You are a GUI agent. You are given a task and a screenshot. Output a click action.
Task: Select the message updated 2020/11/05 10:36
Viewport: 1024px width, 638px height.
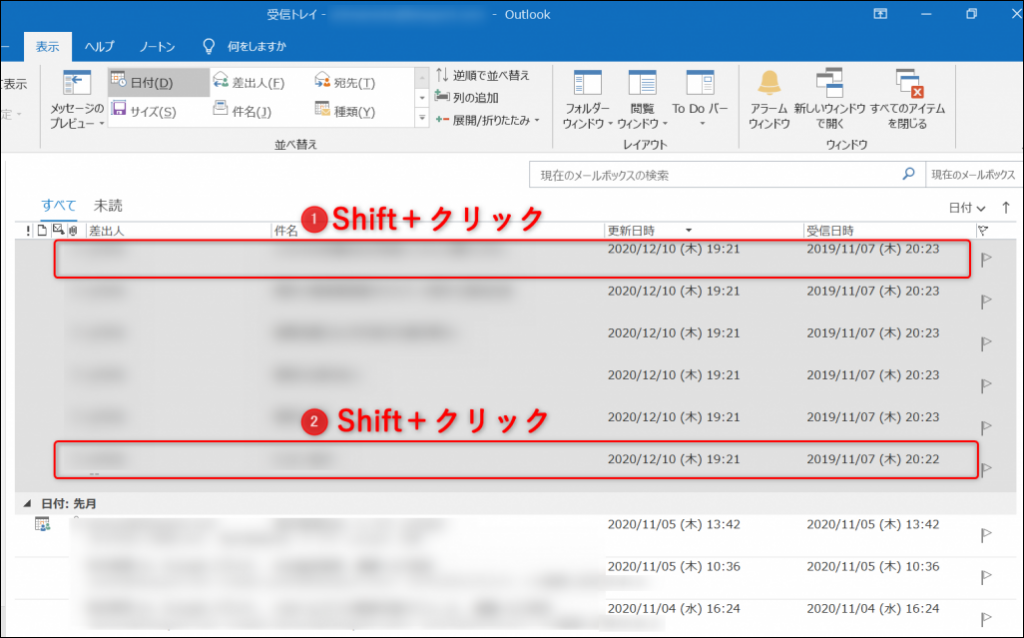[x=516, y=578]
